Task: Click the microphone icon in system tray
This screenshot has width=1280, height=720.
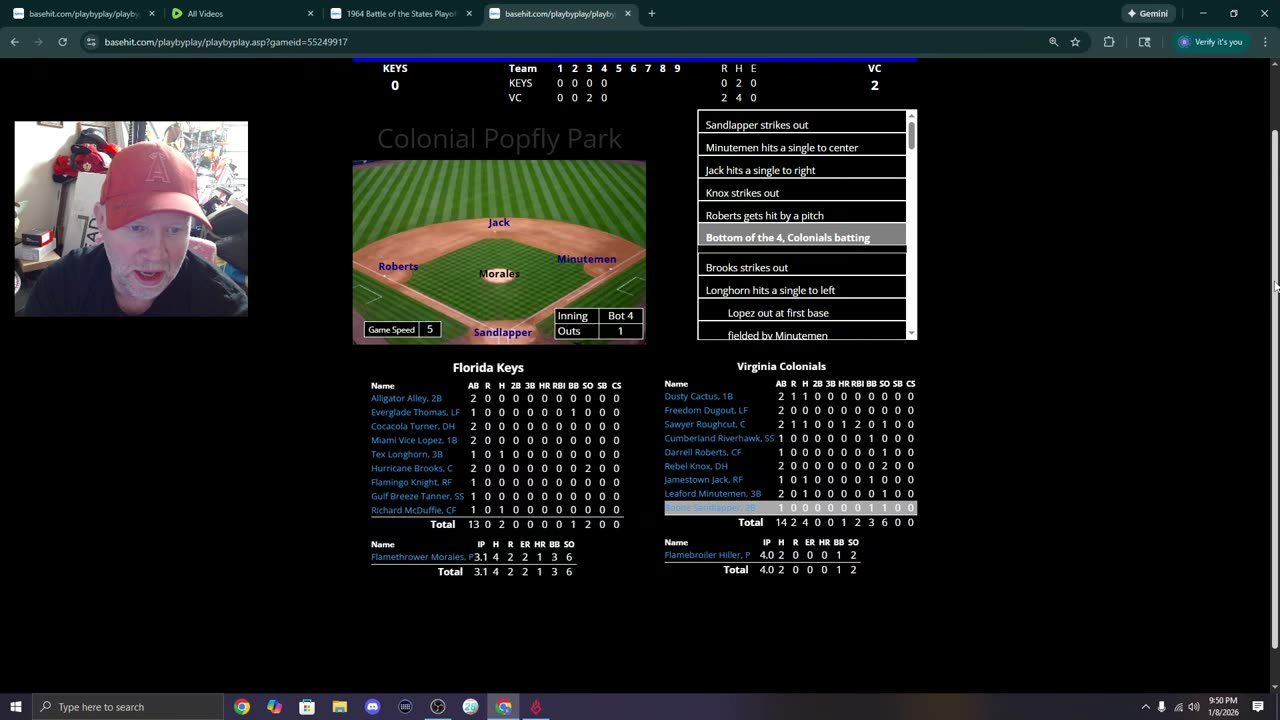Action: pyautogui.click(x=1161, y=707)
